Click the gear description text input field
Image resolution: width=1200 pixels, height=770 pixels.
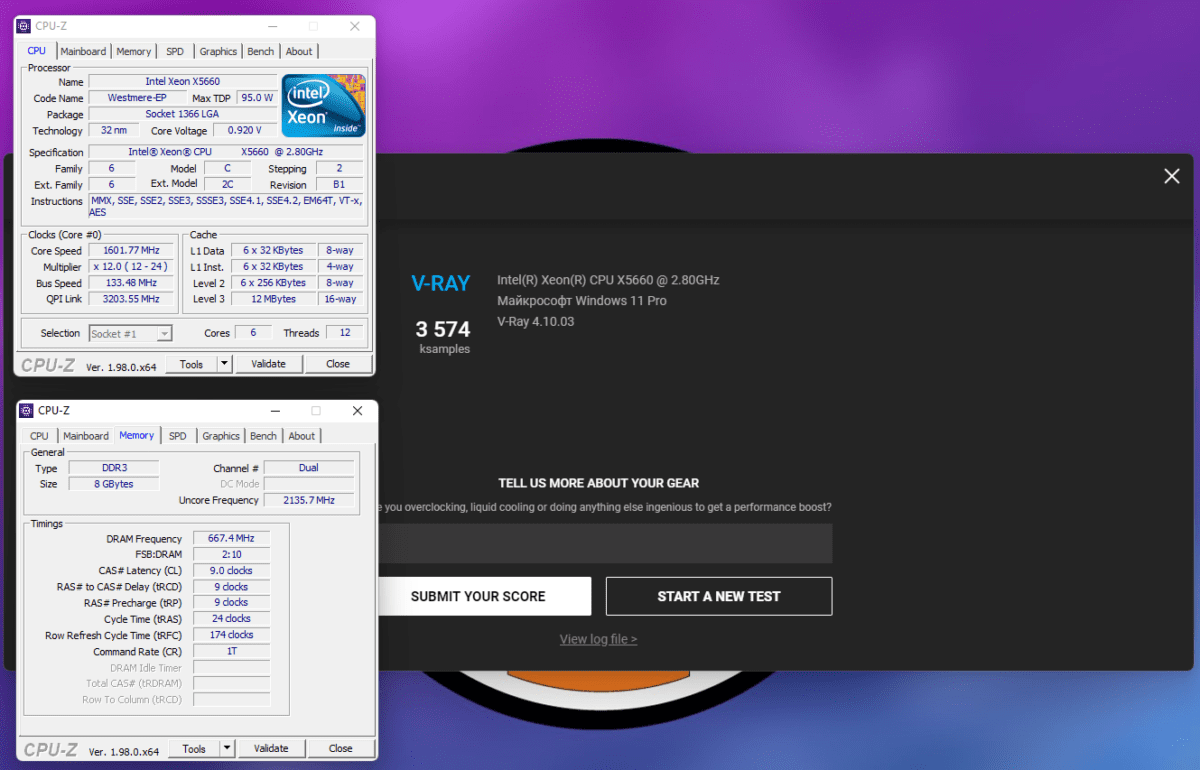(x=600, y=543)
